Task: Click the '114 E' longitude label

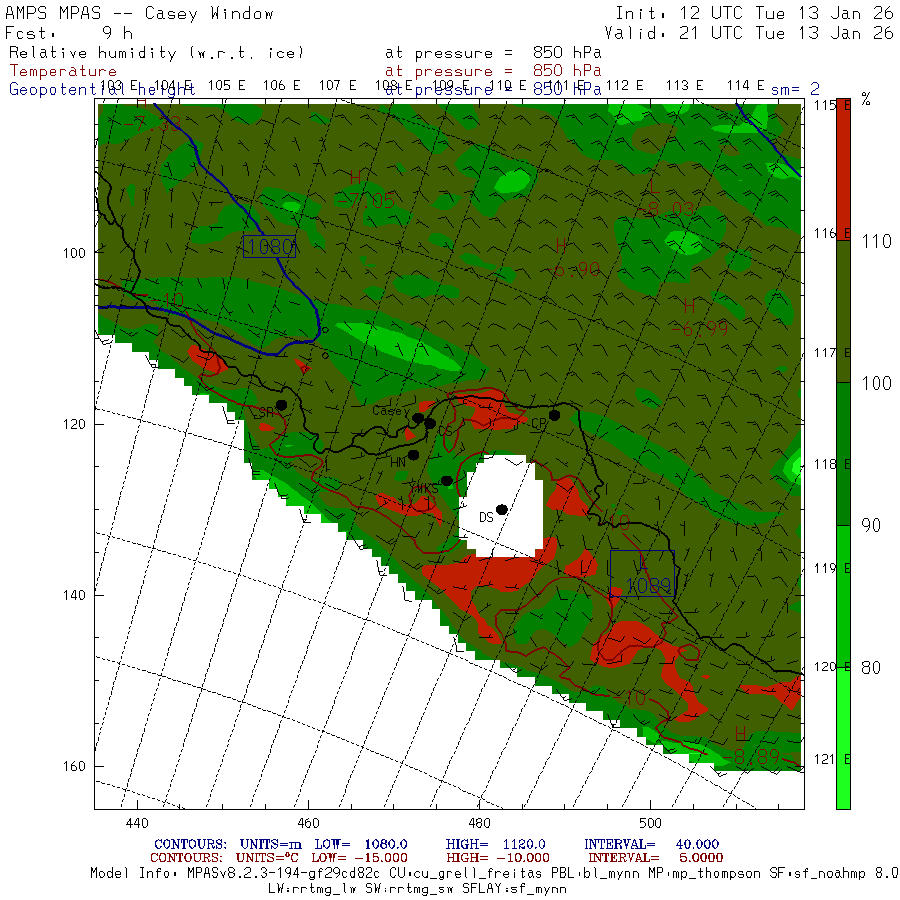Action: pos(746,85)
